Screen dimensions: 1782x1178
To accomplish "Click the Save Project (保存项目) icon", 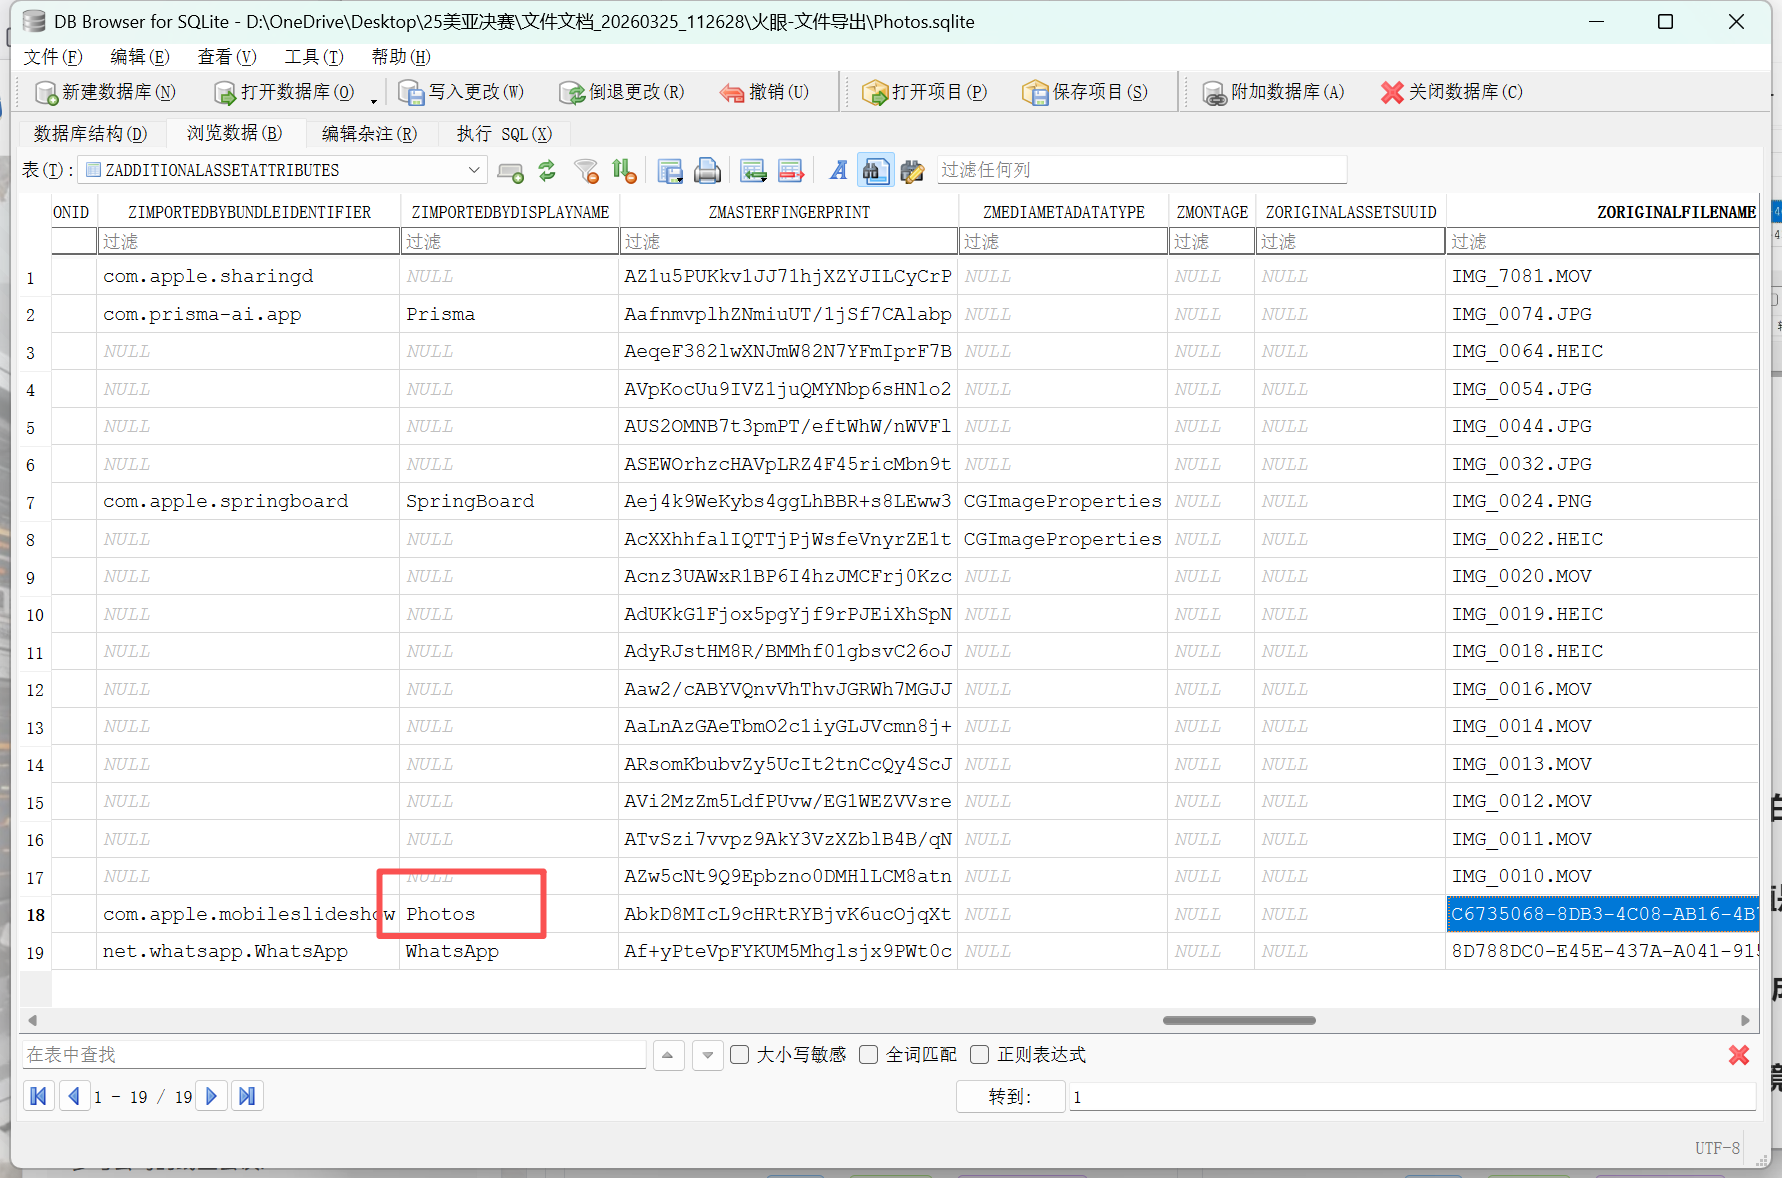I will tap(1035, 93).
